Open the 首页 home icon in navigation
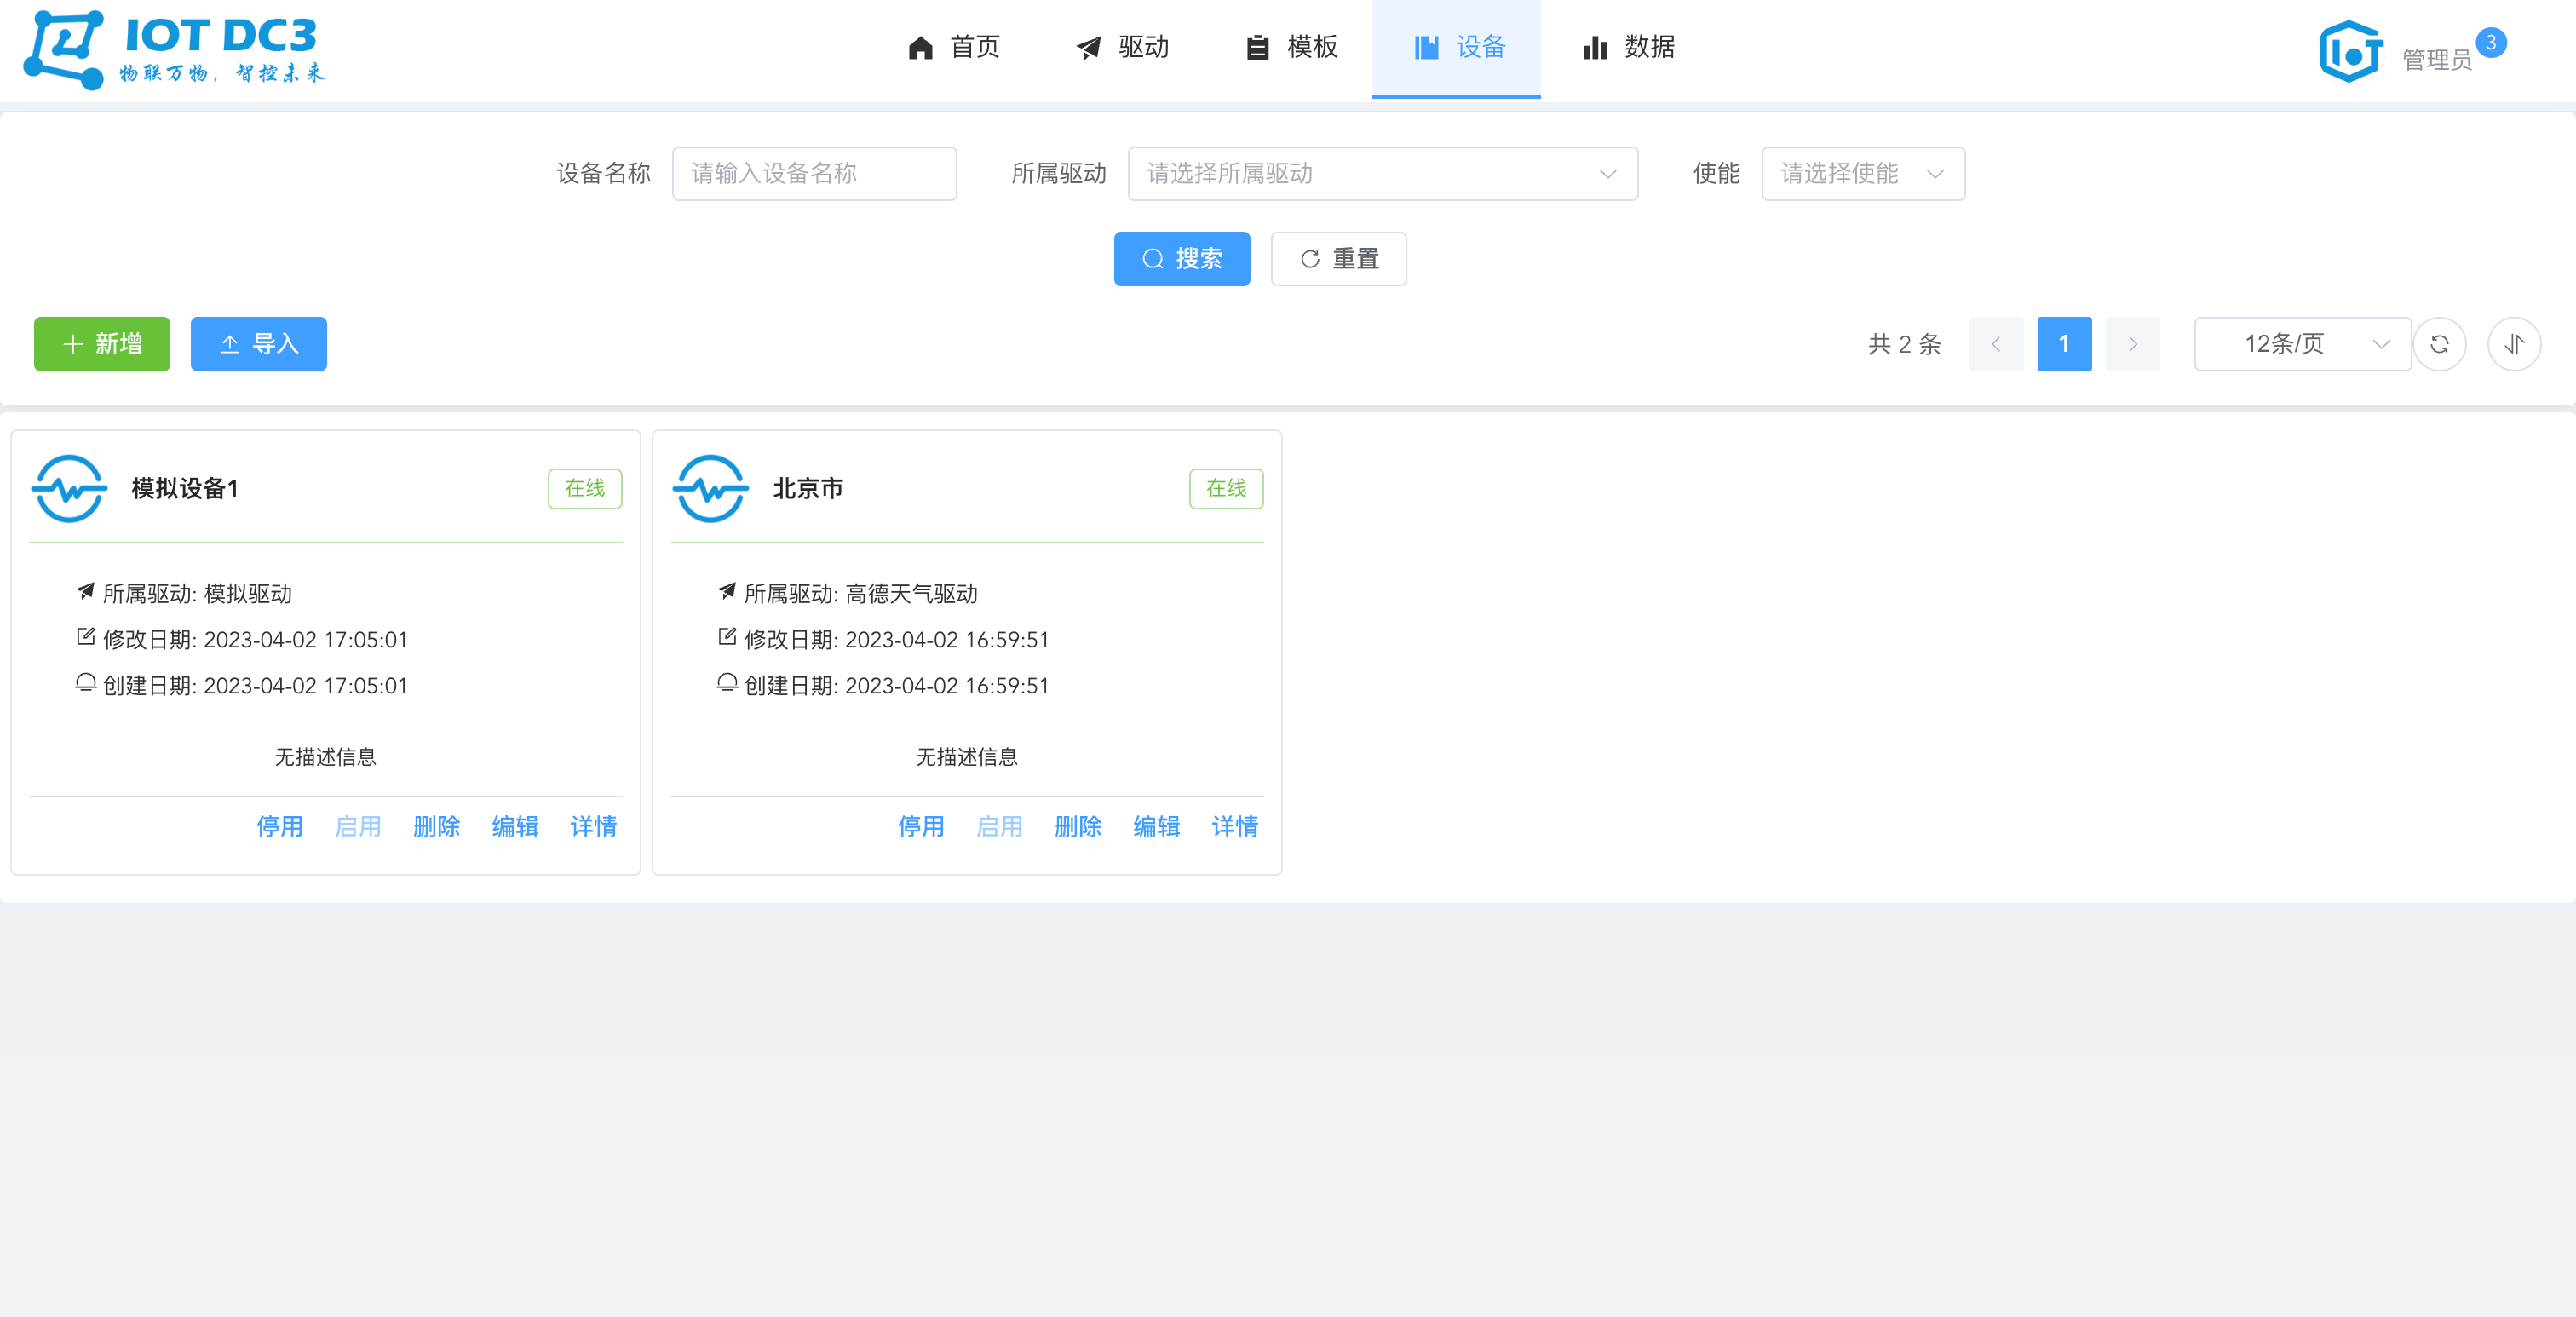Viewport: 2576px width, 1317px height. [x=920, y=47]
